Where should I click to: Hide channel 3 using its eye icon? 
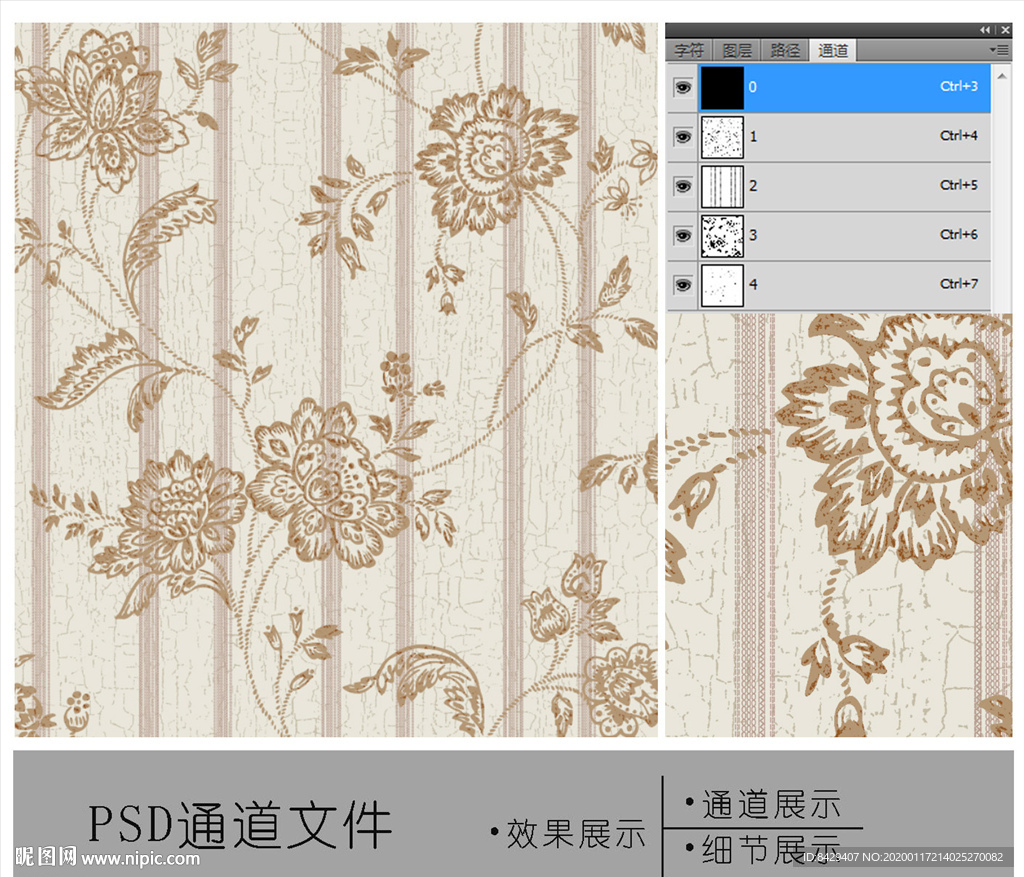[683, 236]
